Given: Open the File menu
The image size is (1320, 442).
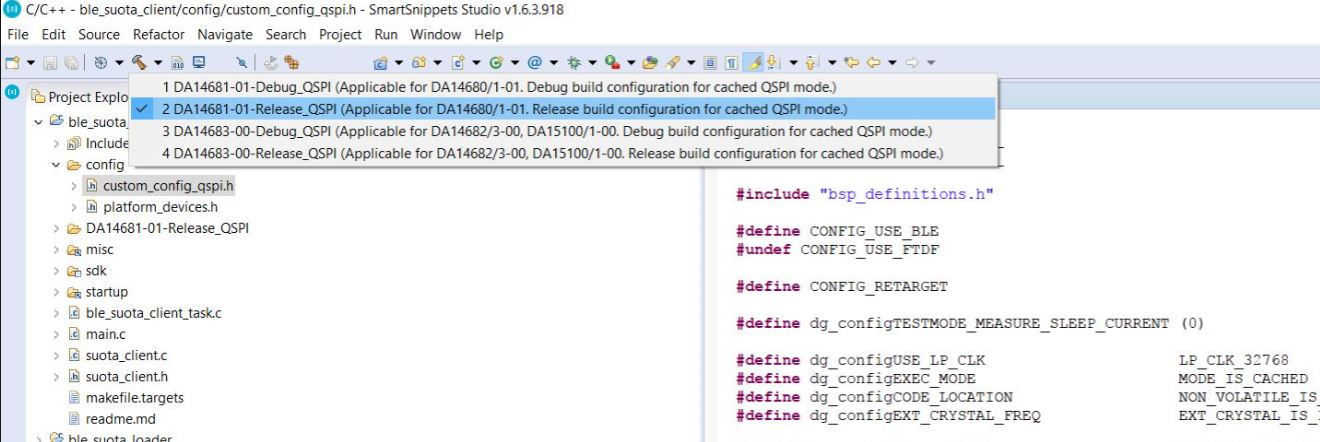Looking at the screenshot, I should pyautogui.click(x=17, y=34).
